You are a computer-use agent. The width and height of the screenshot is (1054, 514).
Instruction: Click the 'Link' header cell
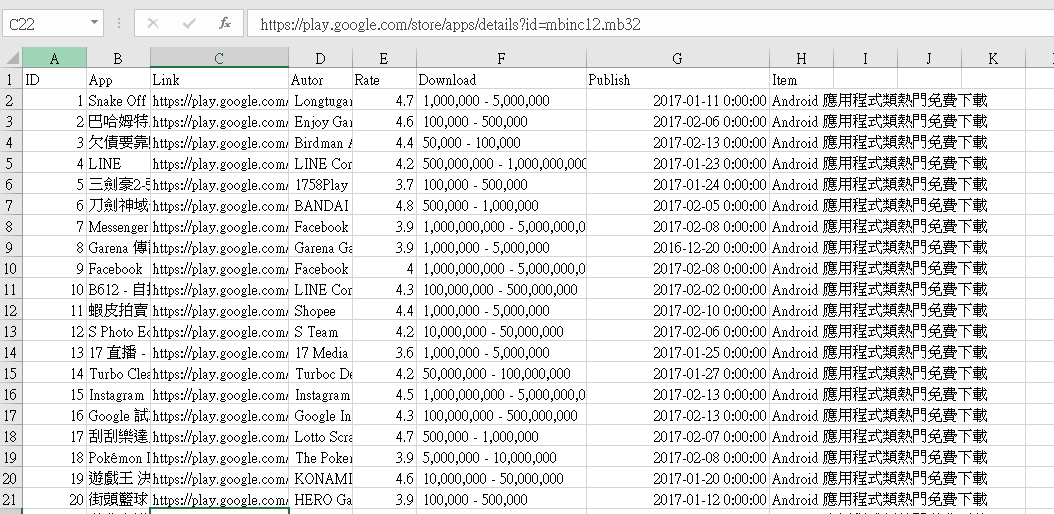pos(219,80)
